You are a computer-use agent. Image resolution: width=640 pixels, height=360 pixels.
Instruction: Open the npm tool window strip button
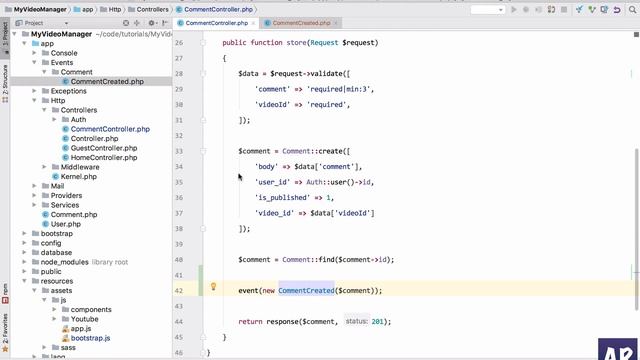coord(5,293)
